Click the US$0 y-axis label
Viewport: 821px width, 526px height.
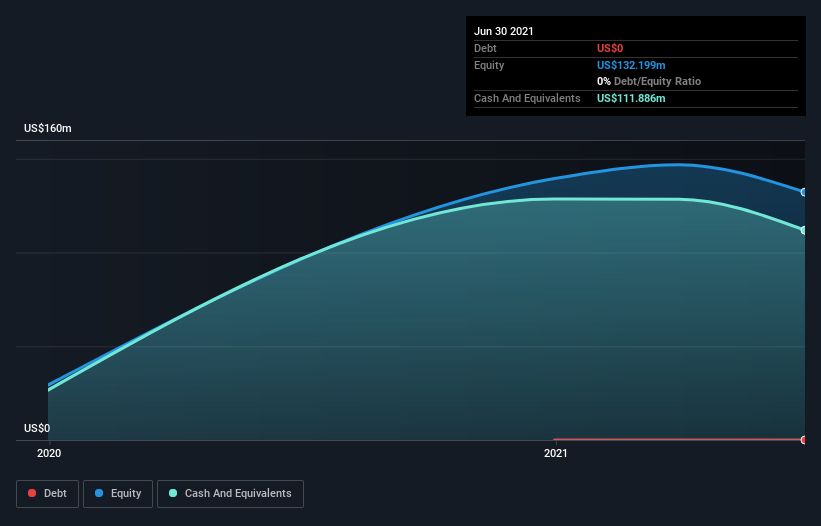[x=37, y=428]
